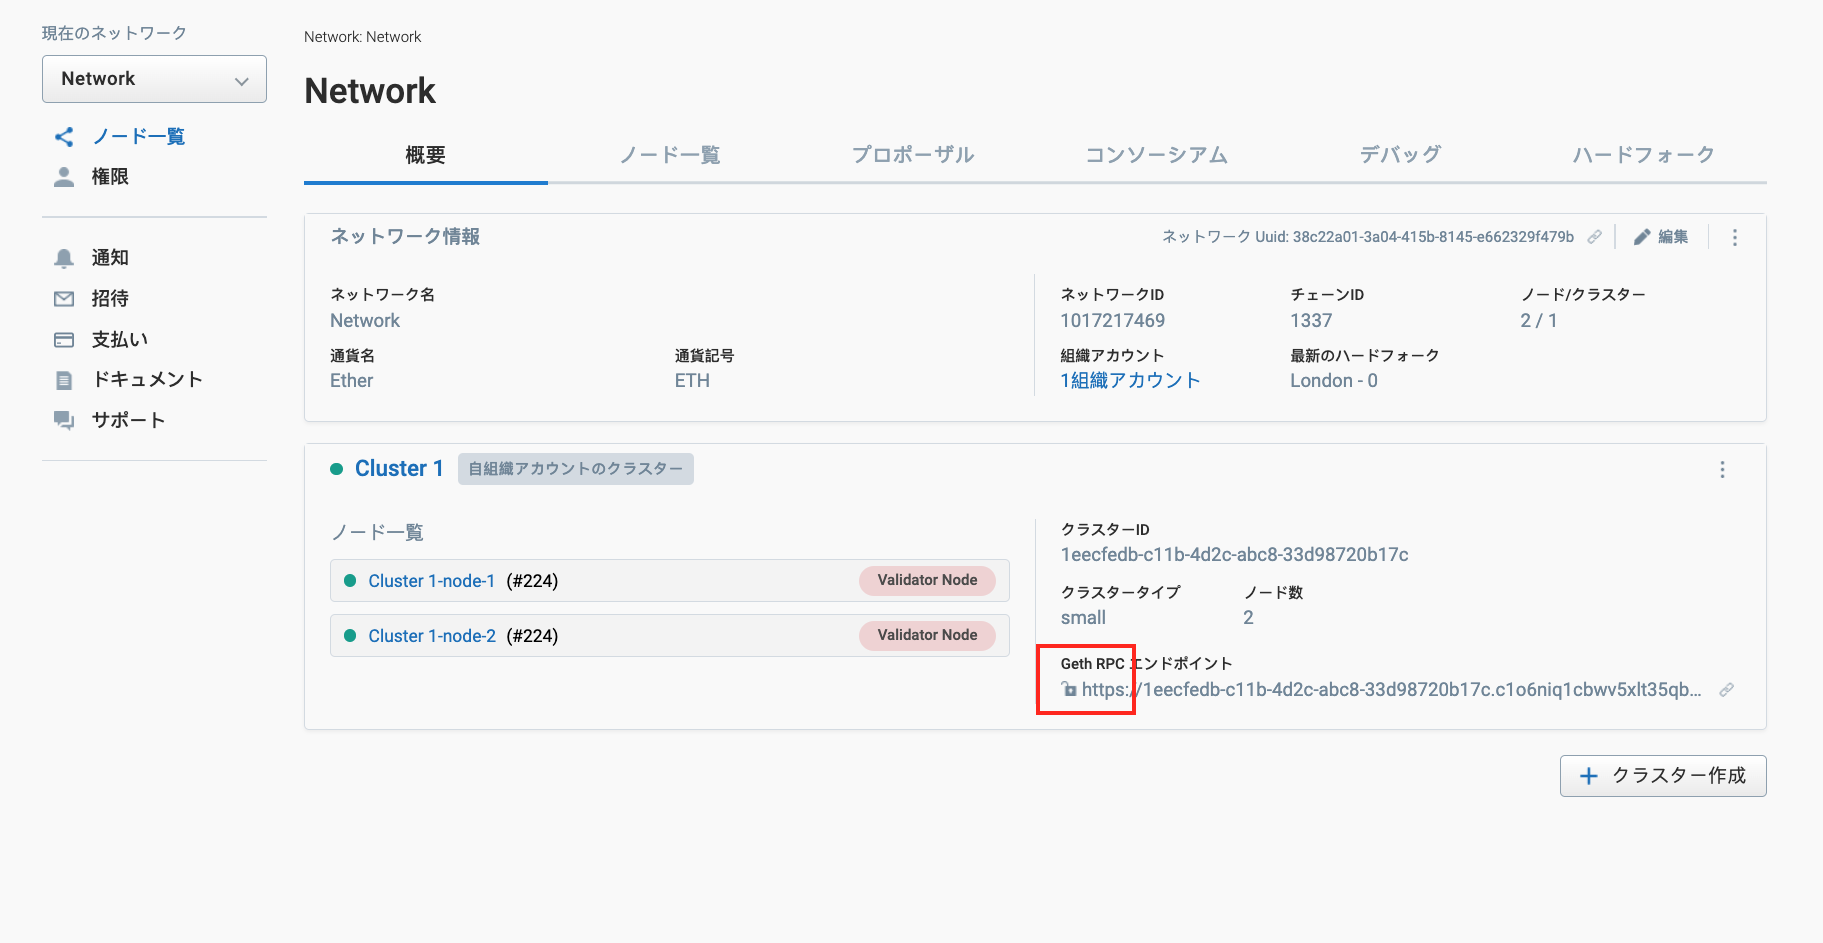Open サポート in the sidebar
Screen dimensions: 1823x943
[128, 421]
